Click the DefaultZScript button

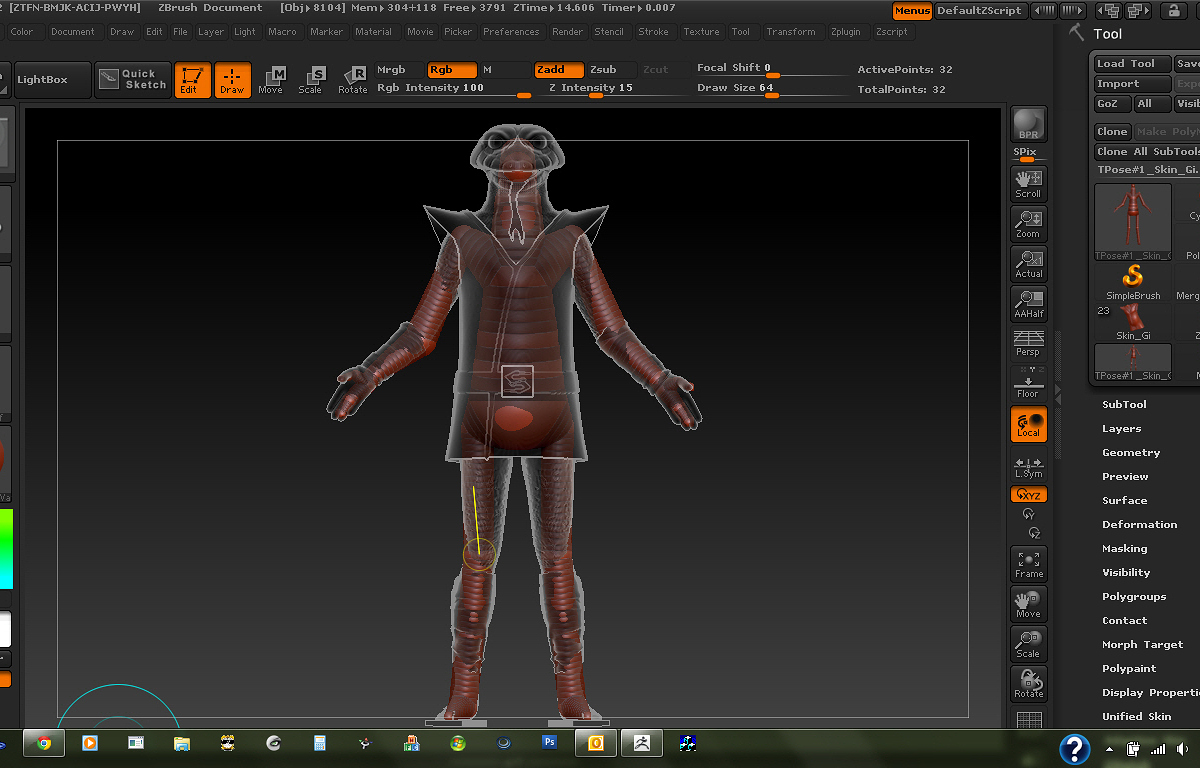tap(980, 11)
